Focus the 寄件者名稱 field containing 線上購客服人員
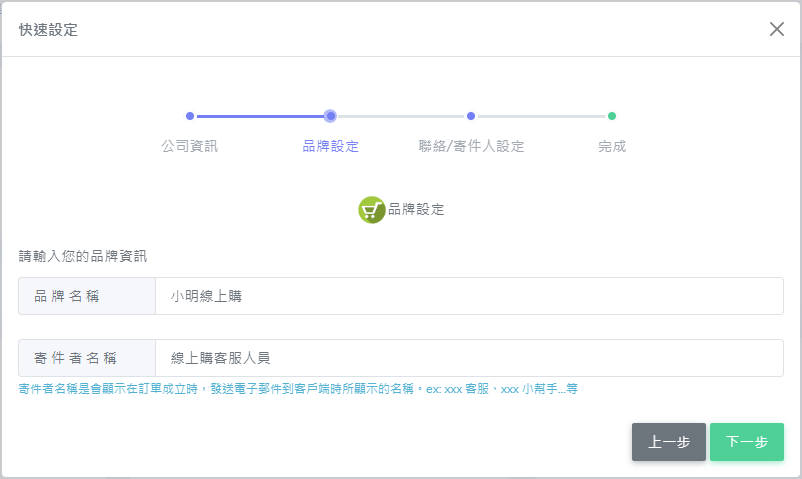This screenshot has height=479, width=802. coord(468,358)
